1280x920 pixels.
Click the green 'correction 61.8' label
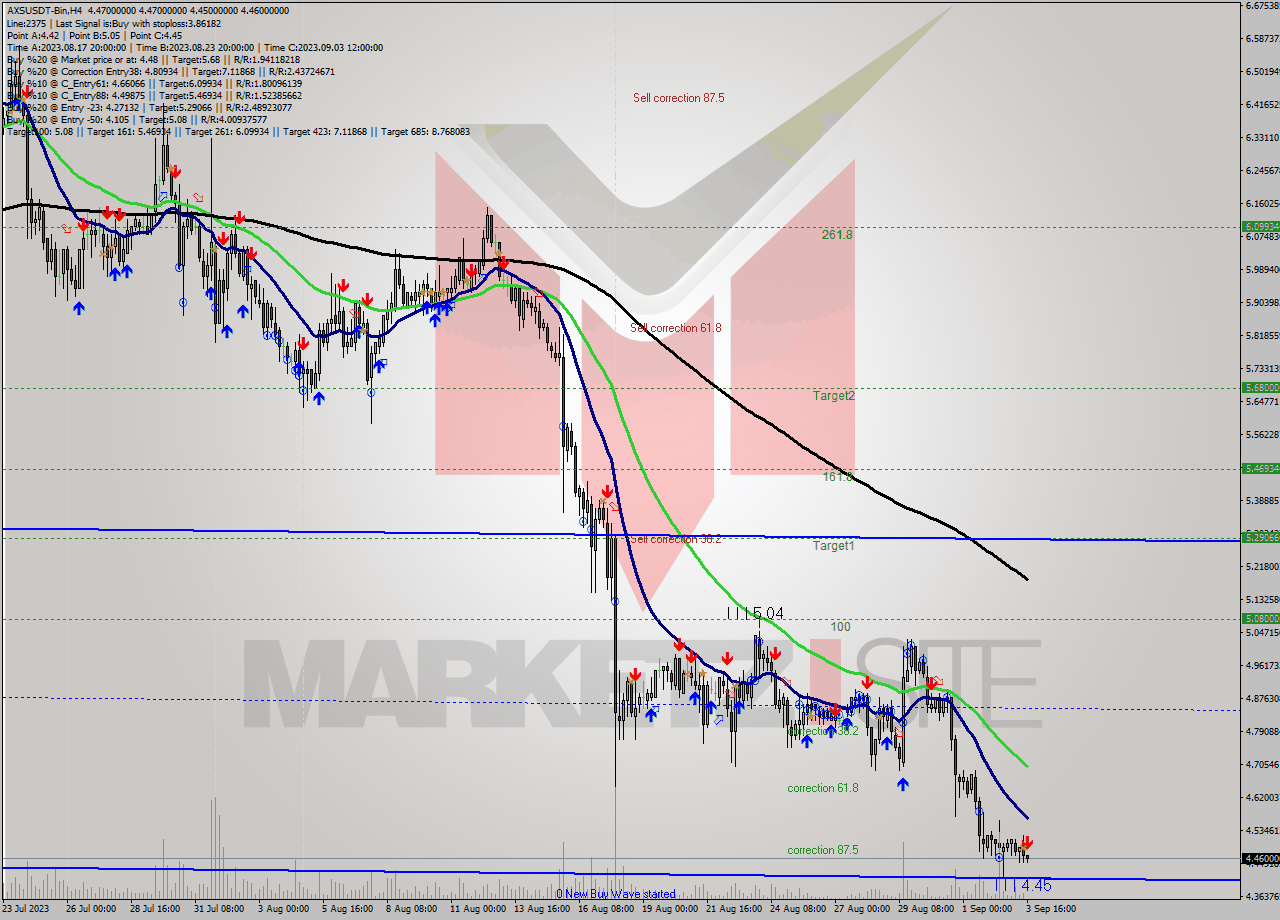pos(822,788)
